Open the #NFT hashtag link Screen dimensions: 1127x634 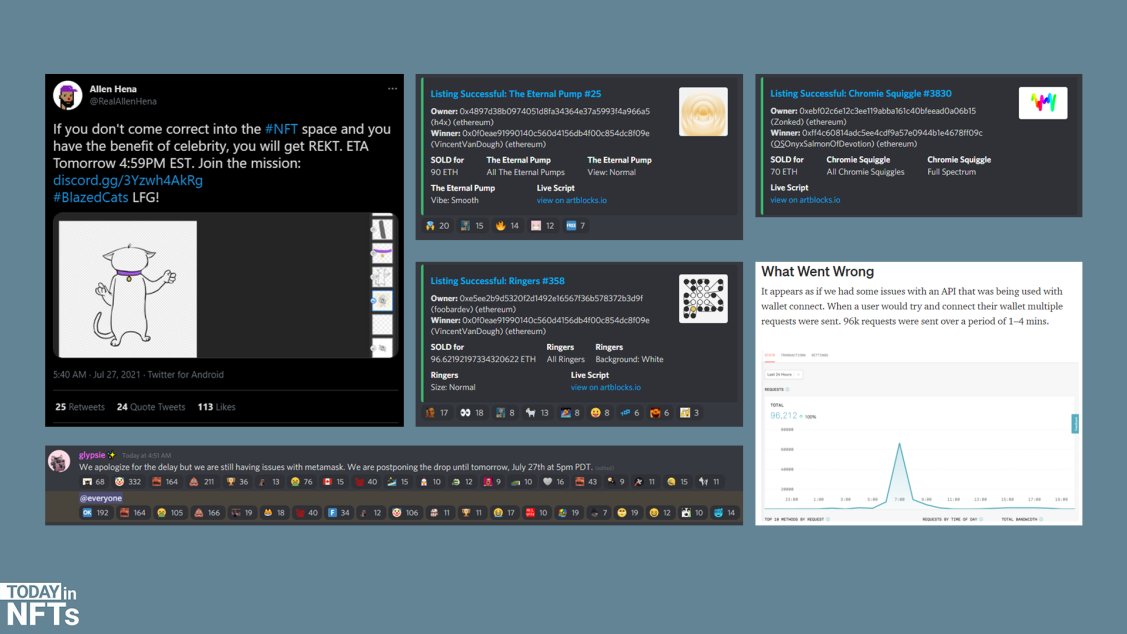281,129
